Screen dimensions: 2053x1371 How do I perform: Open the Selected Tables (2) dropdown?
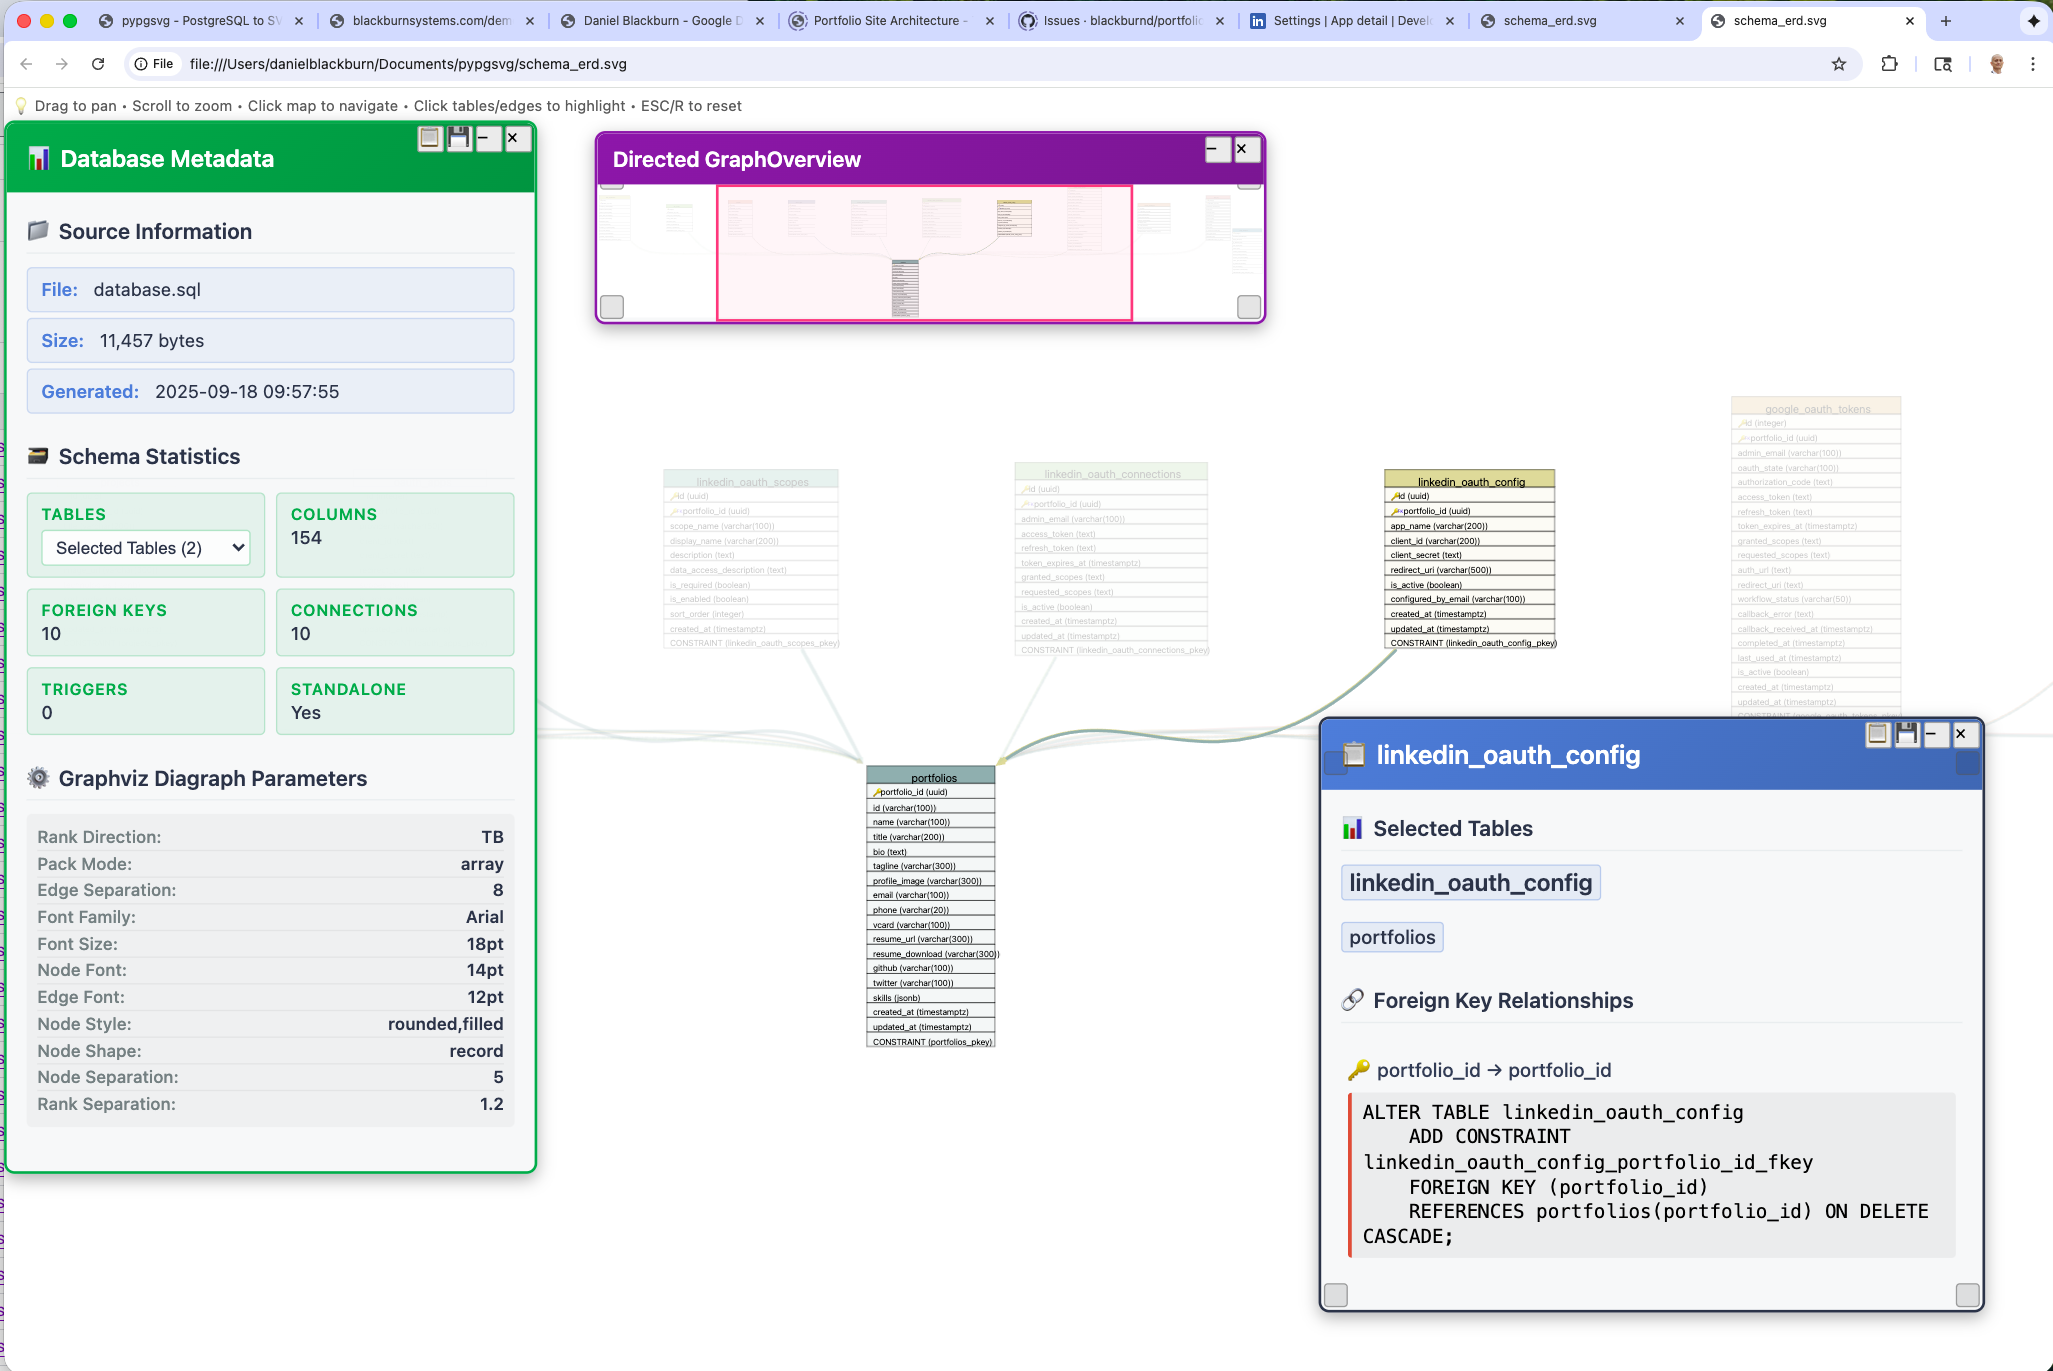(146, 548)
